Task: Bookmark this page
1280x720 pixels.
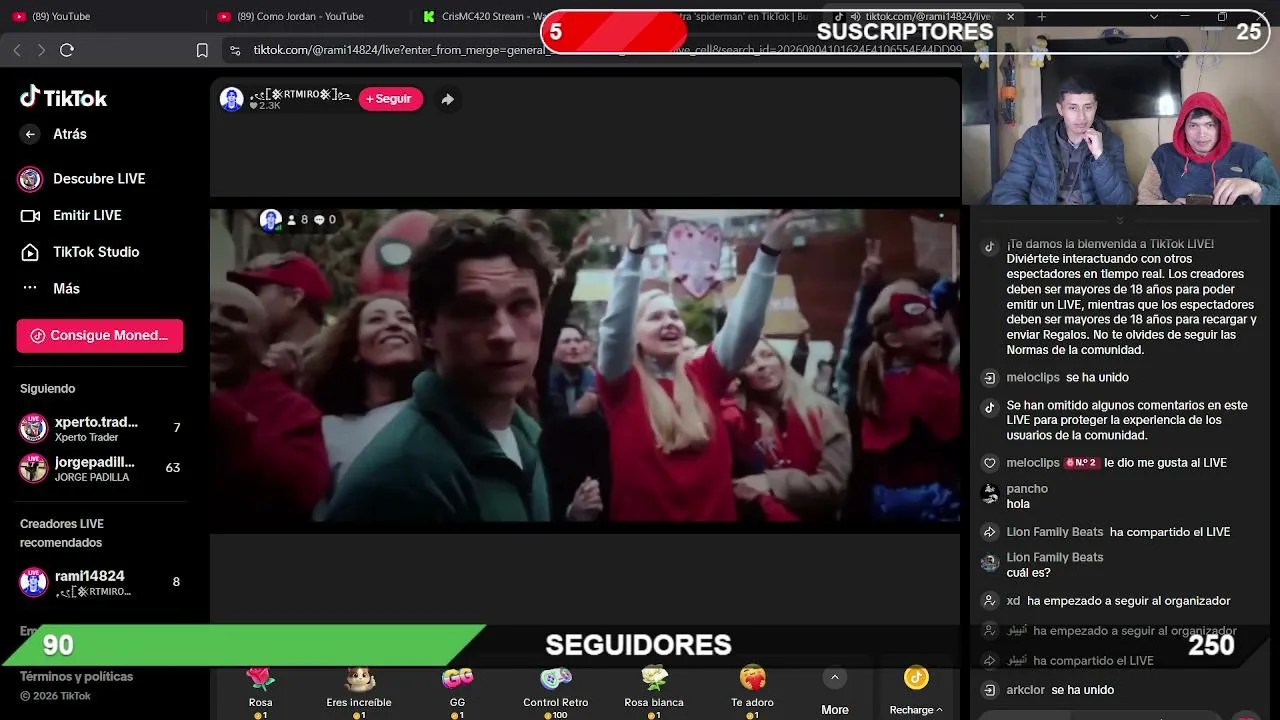Action: pyautogui.click(x=202, y=50)
